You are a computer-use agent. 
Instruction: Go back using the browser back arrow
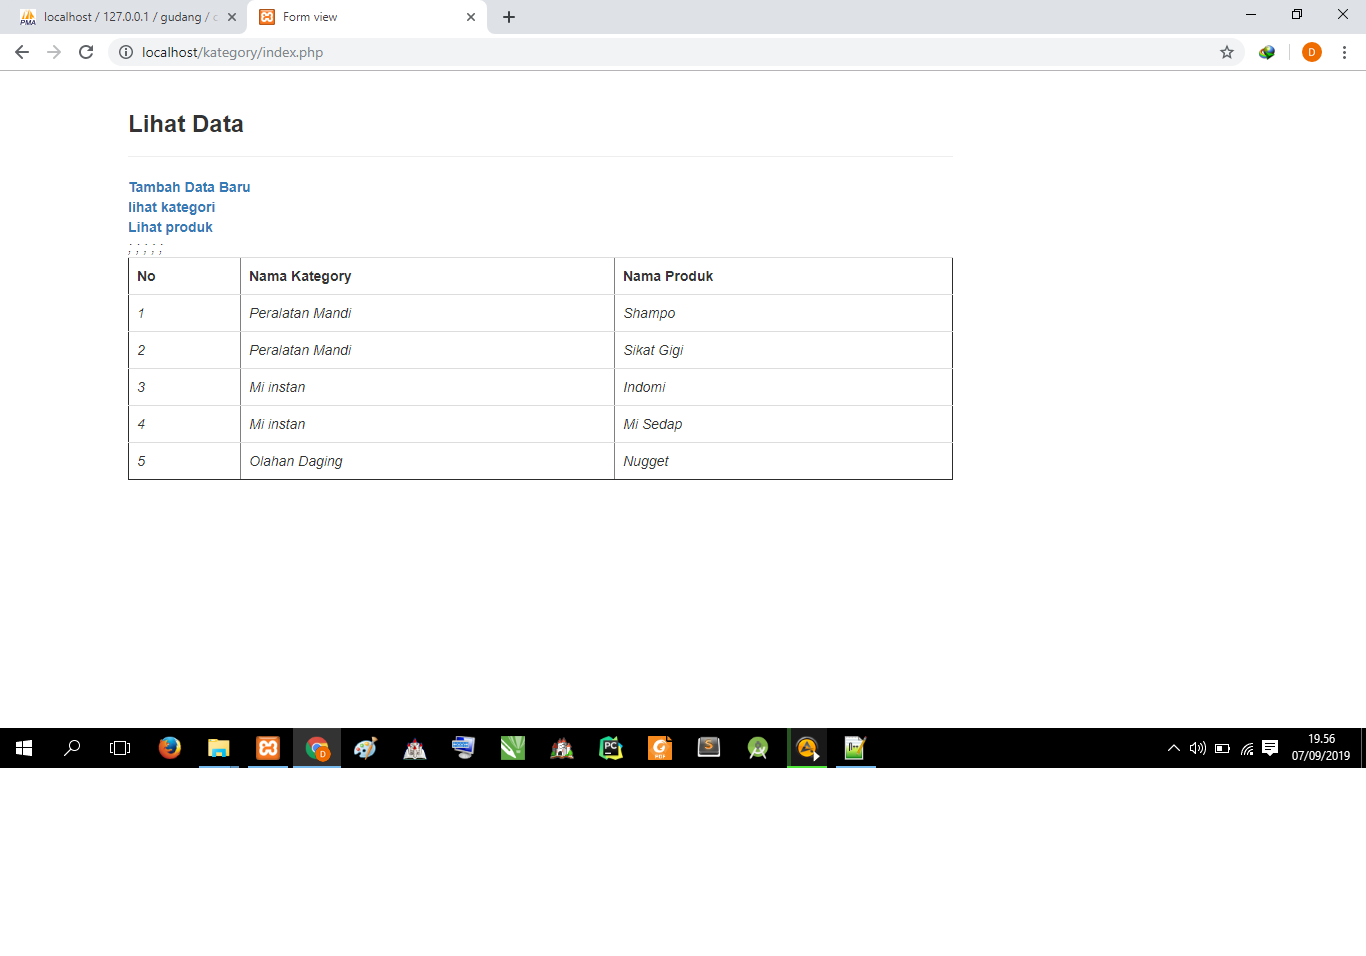(x=22, y=52)
